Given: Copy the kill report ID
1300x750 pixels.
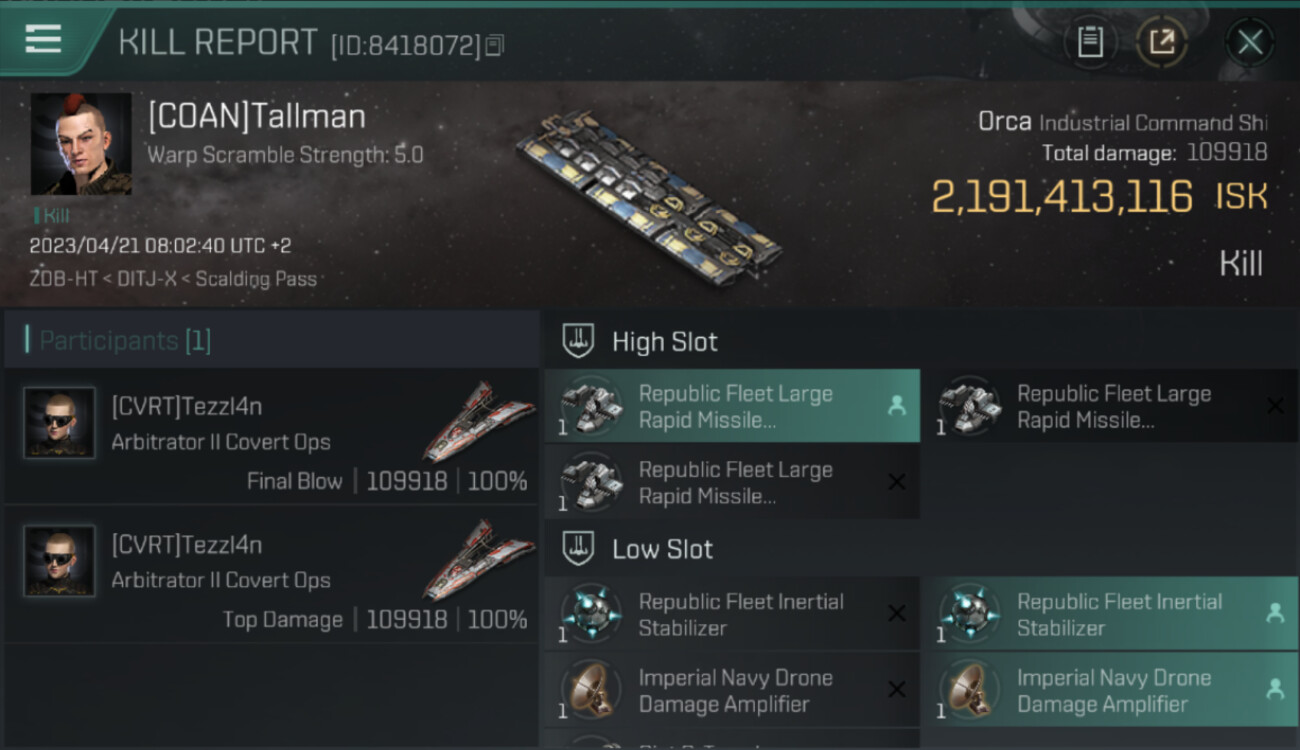Looking at the screenshot, I should pos(495,45).
